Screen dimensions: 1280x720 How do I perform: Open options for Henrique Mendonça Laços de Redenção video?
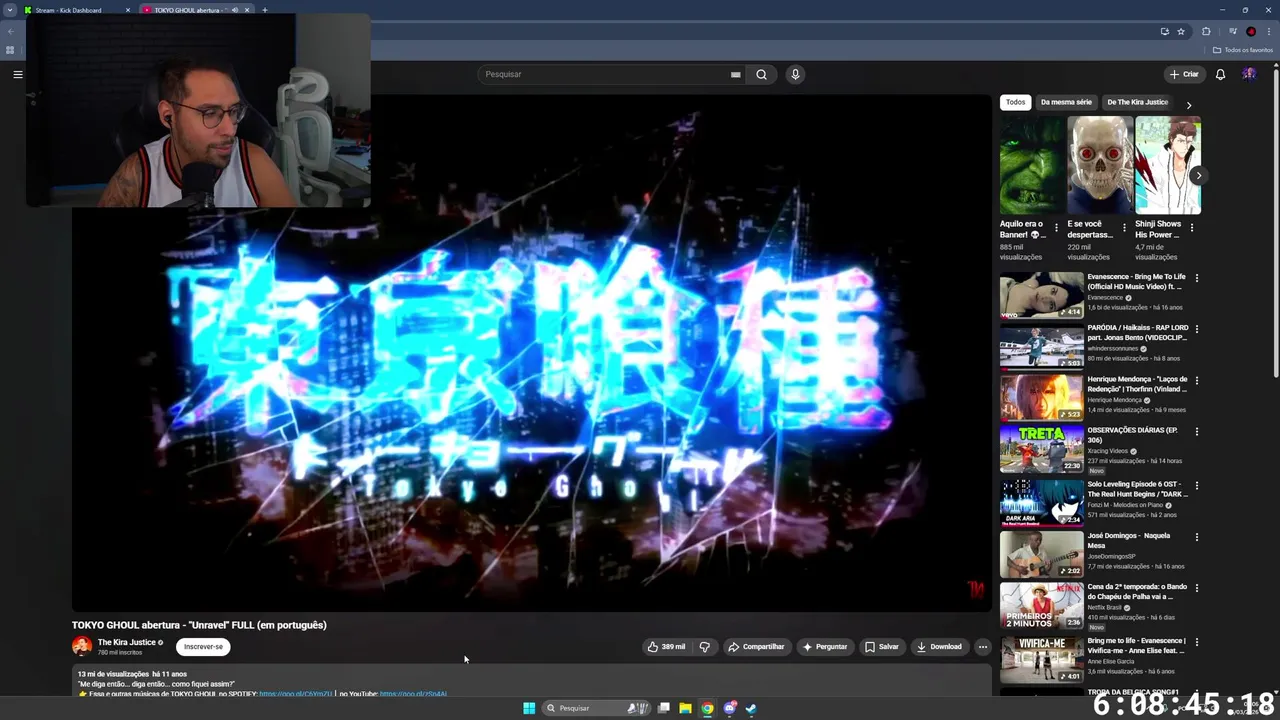click(x=1196, y=380)
